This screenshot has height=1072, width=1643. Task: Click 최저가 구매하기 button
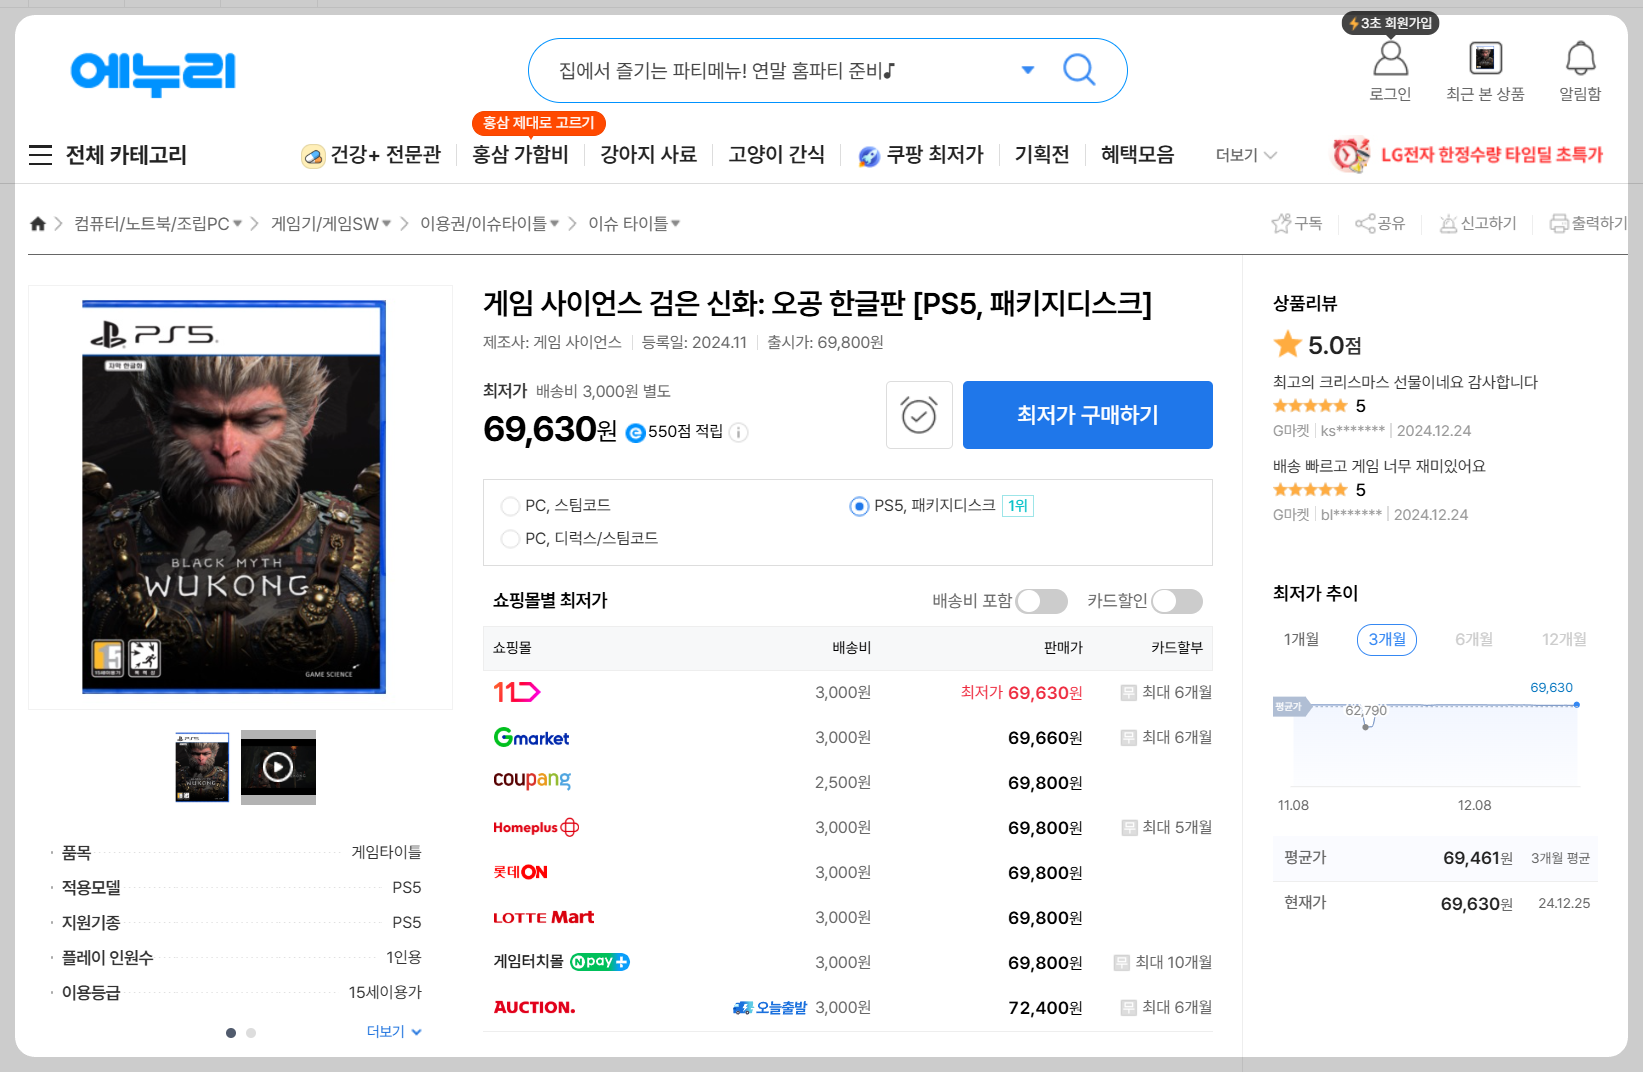pos(1088,415)
